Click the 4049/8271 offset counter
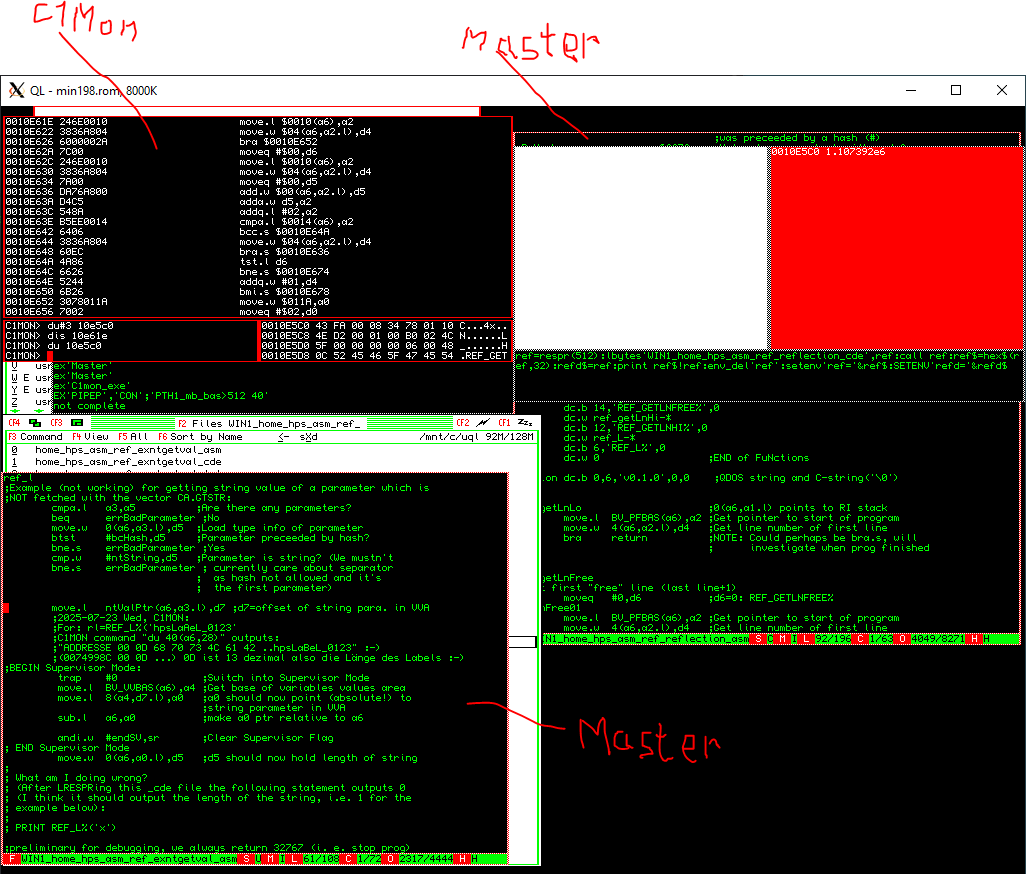Viewport: 1026px width, 874px height. coord(938,638)
